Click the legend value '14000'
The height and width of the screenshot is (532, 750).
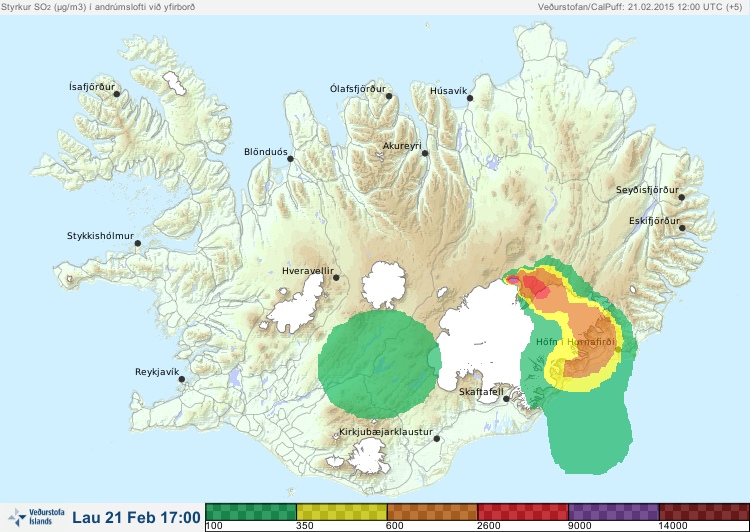tap(673, 526)
